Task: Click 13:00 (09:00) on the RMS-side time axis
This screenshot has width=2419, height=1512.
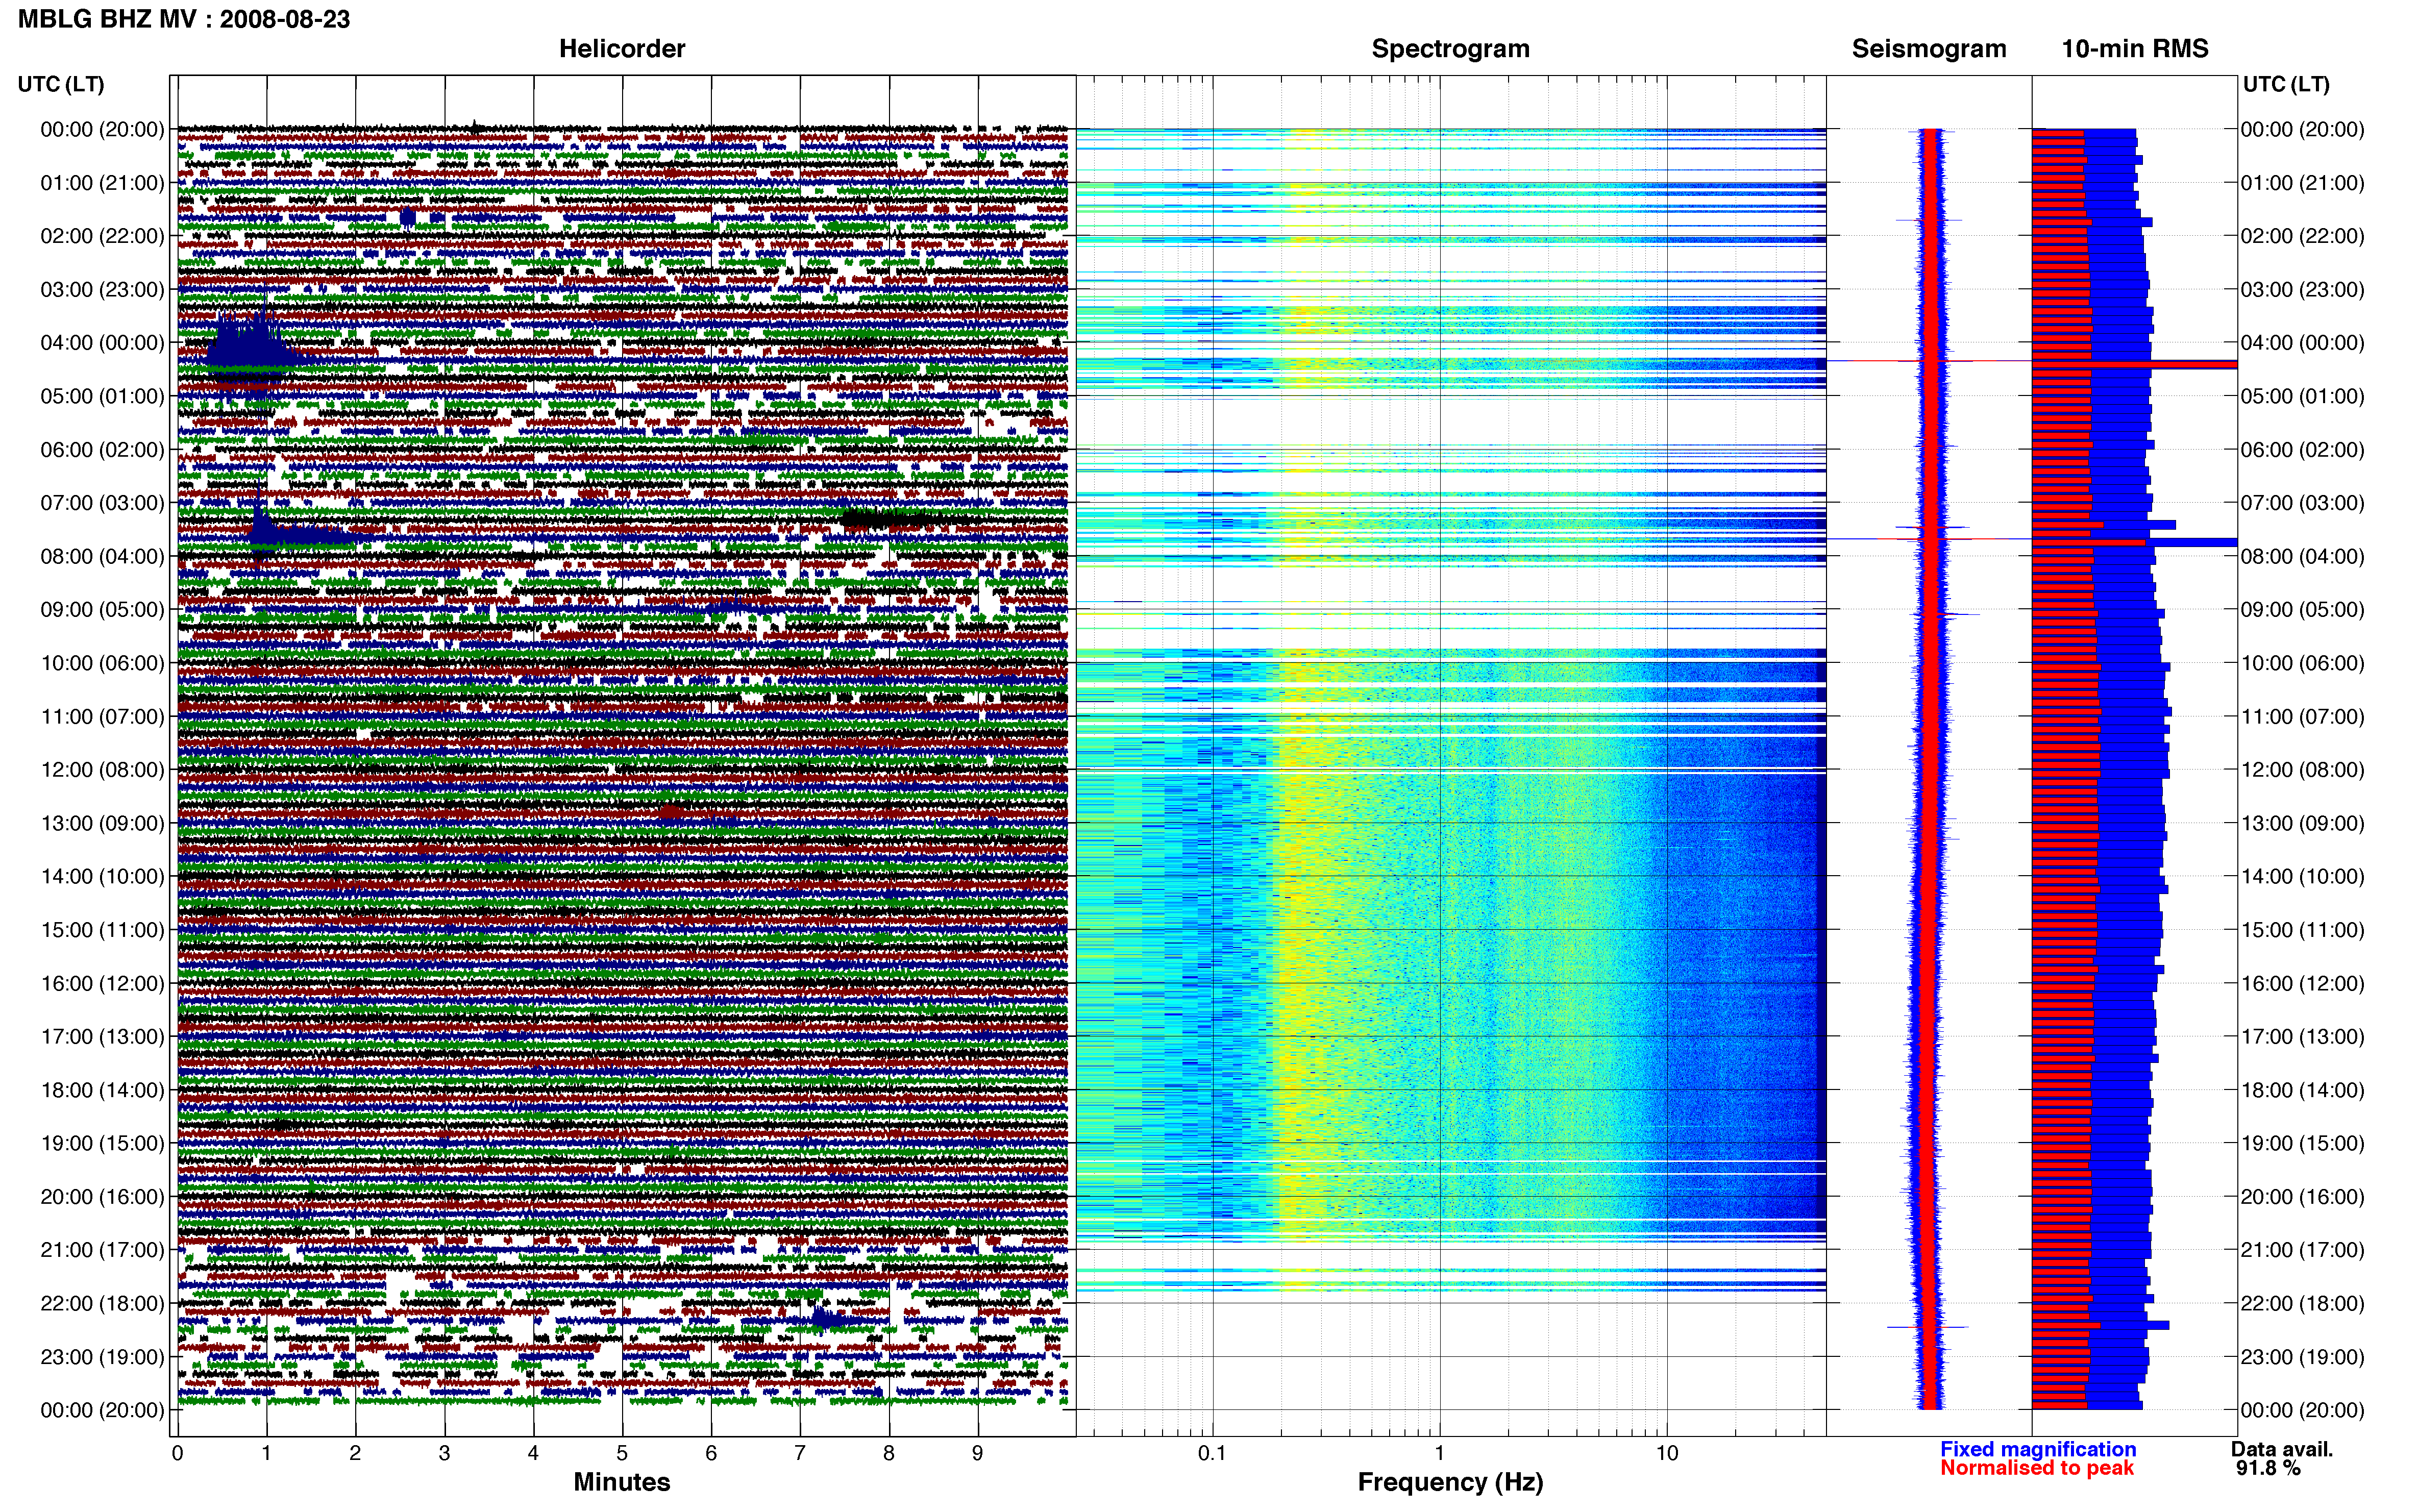Action: pos(2302,824)
